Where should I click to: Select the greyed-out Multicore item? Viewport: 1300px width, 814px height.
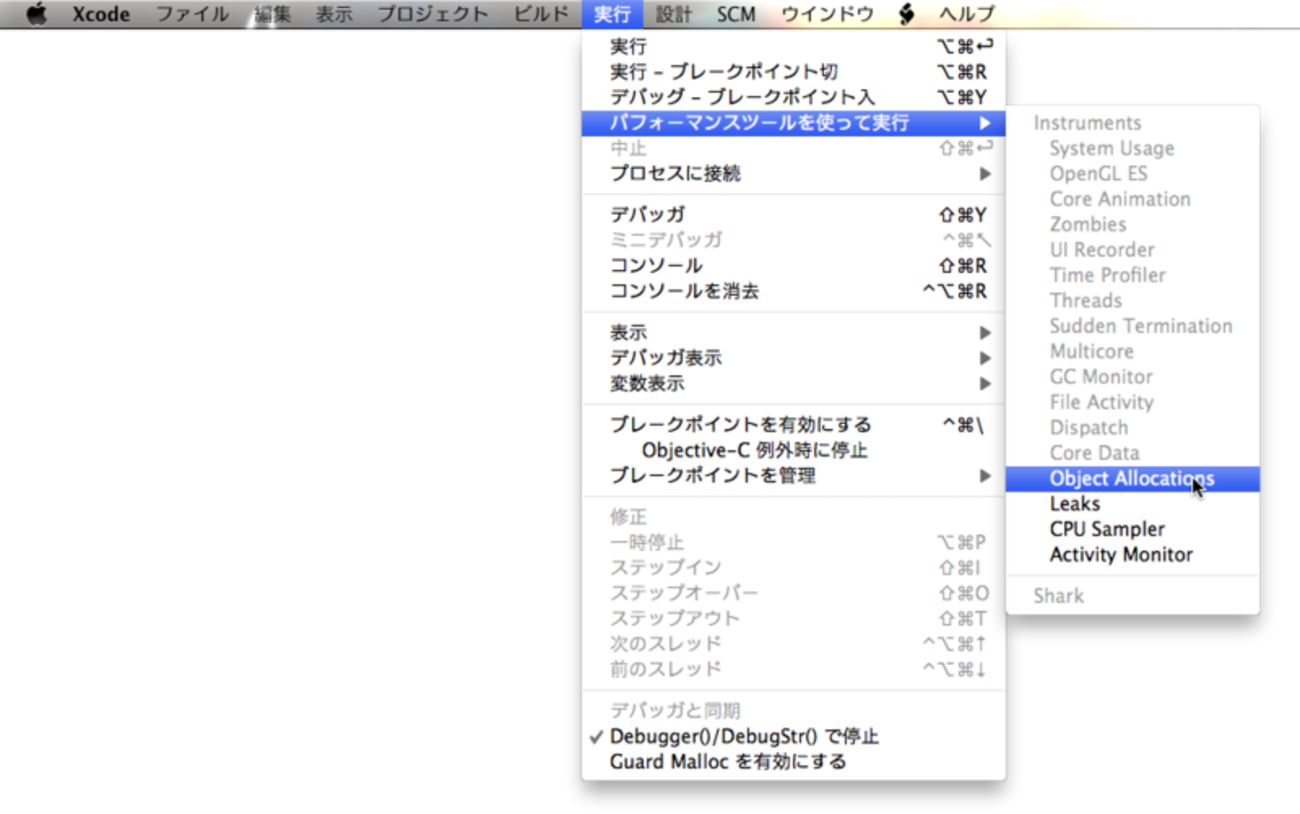point(1133,352)
